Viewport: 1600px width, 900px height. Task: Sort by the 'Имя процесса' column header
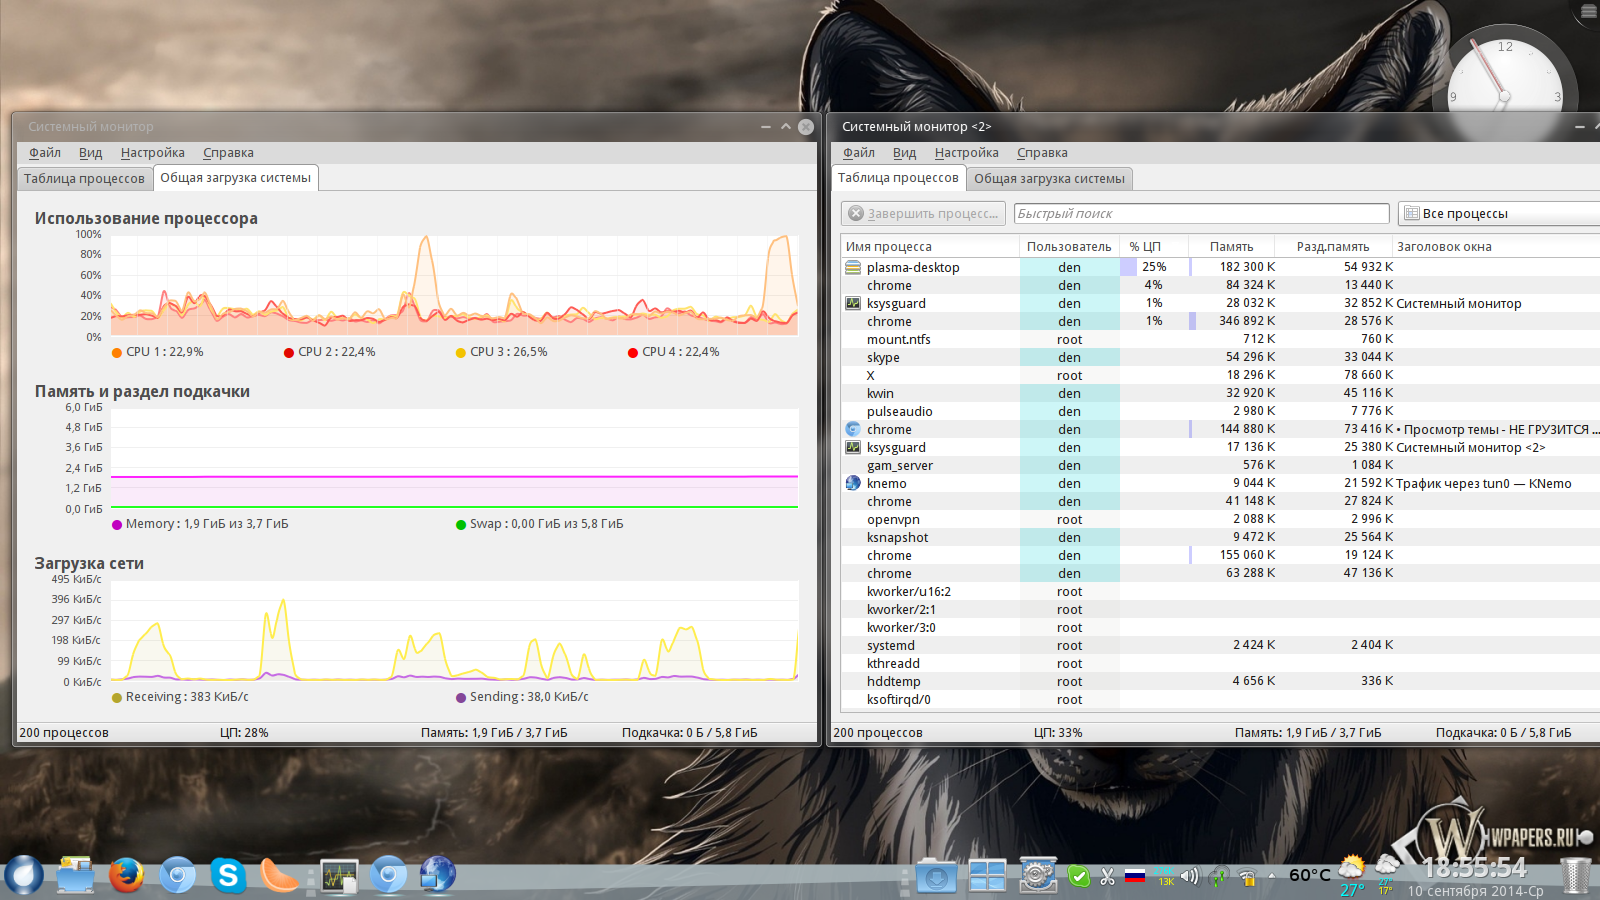point(930,246)
